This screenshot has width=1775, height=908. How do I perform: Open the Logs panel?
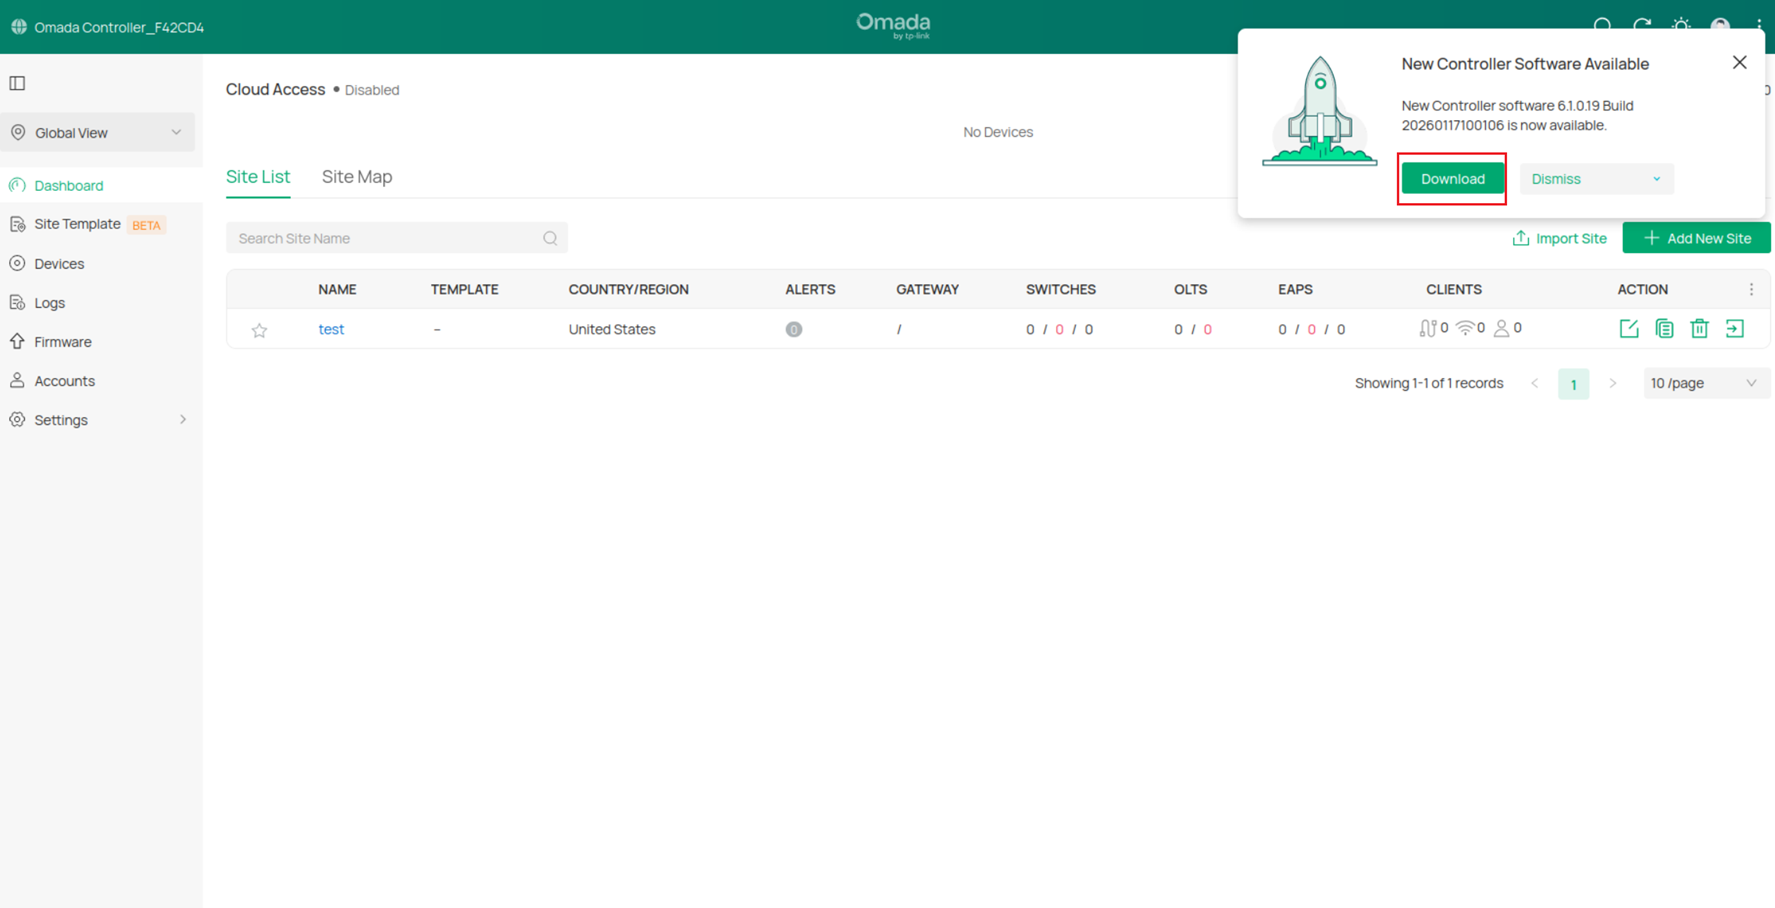tap(50, 302)
